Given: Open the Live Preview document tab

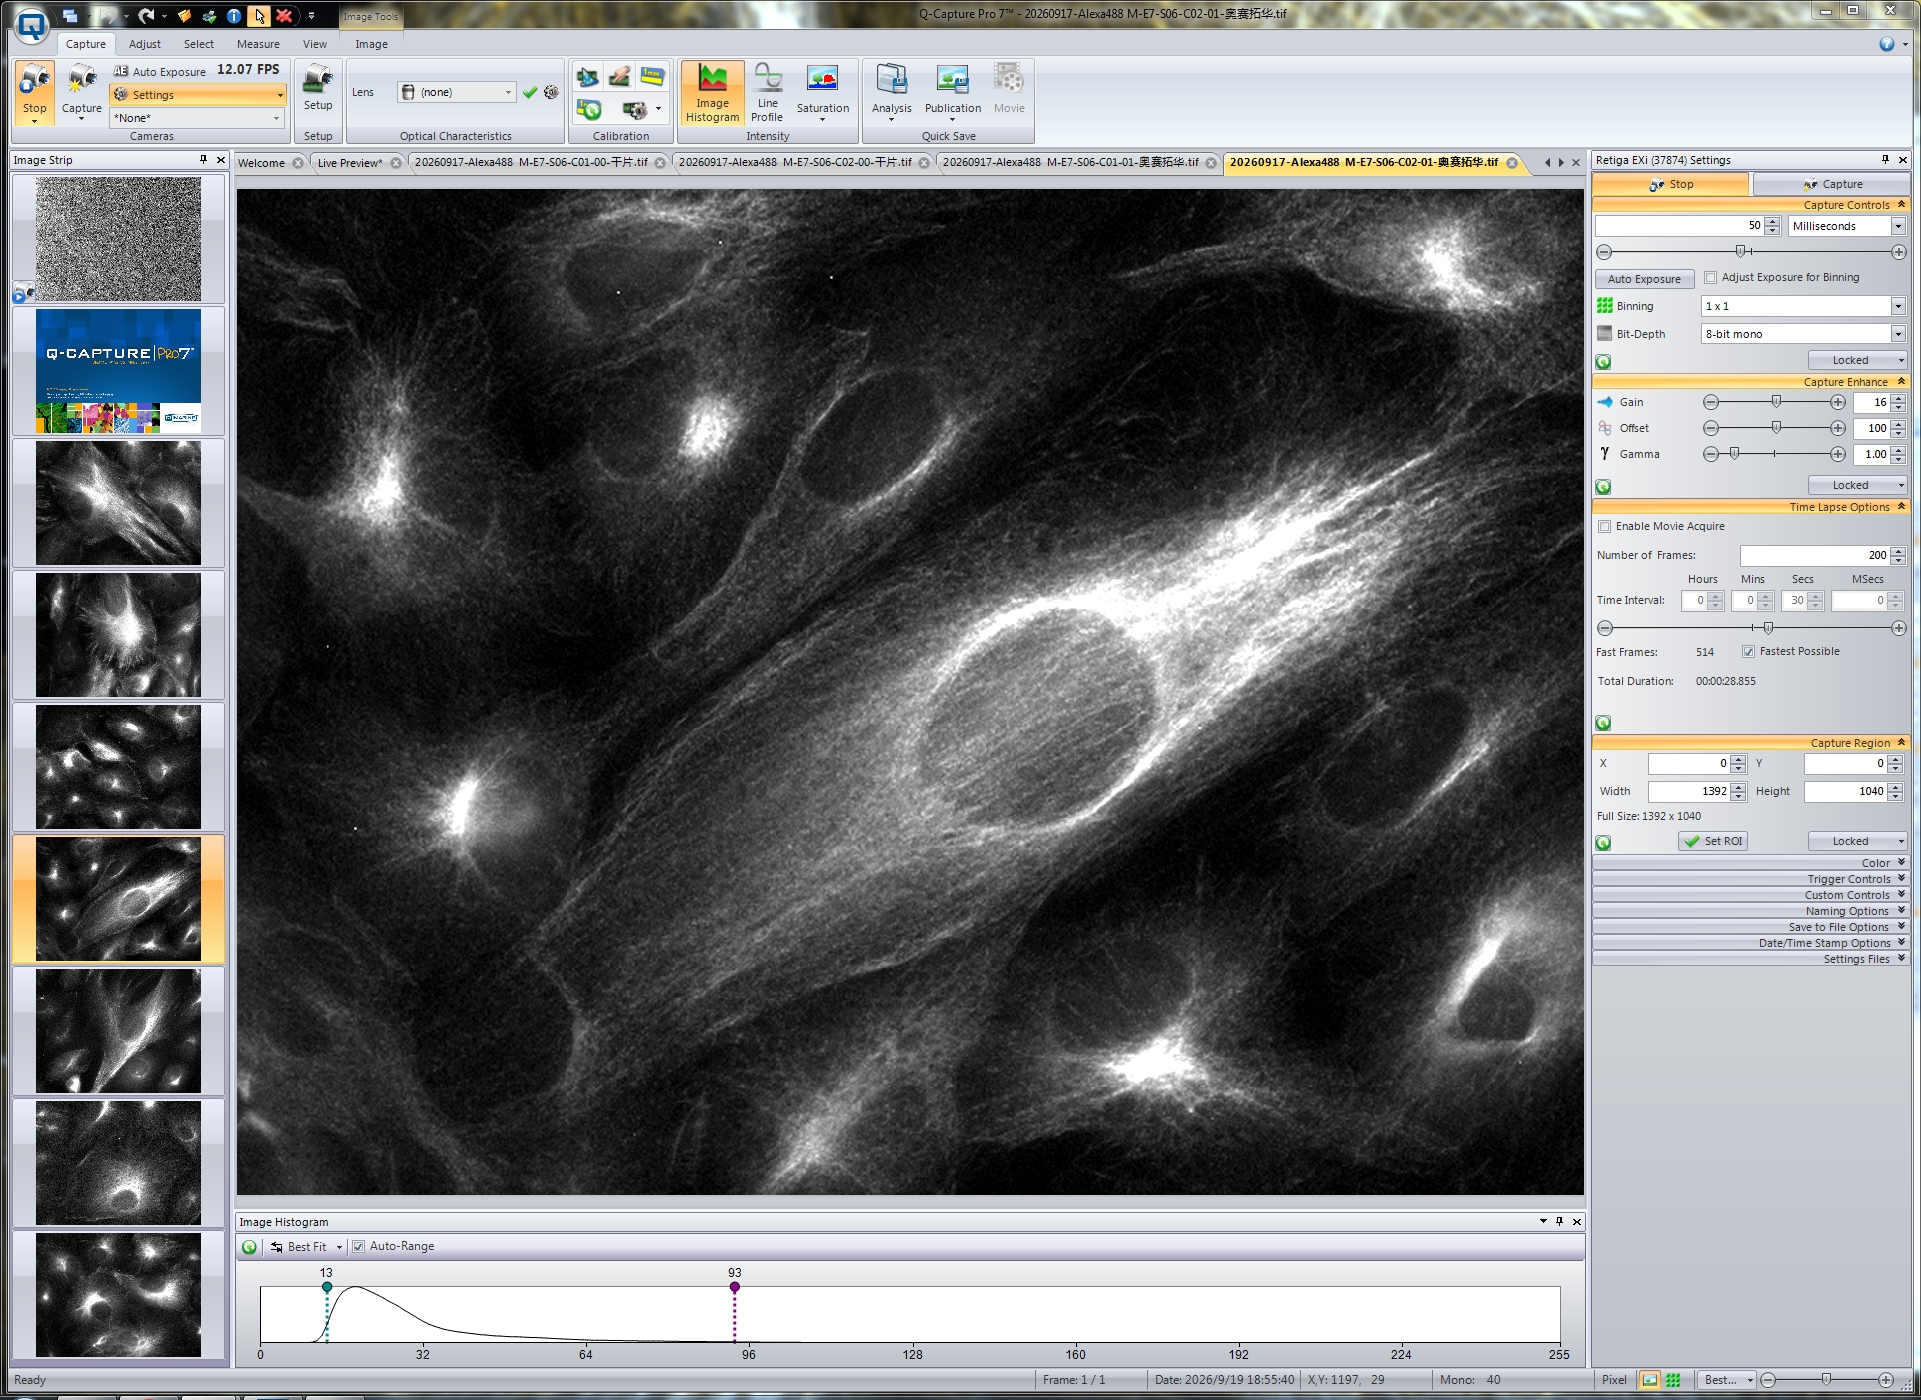Looking at the screenshot, I should coord(350,163).
